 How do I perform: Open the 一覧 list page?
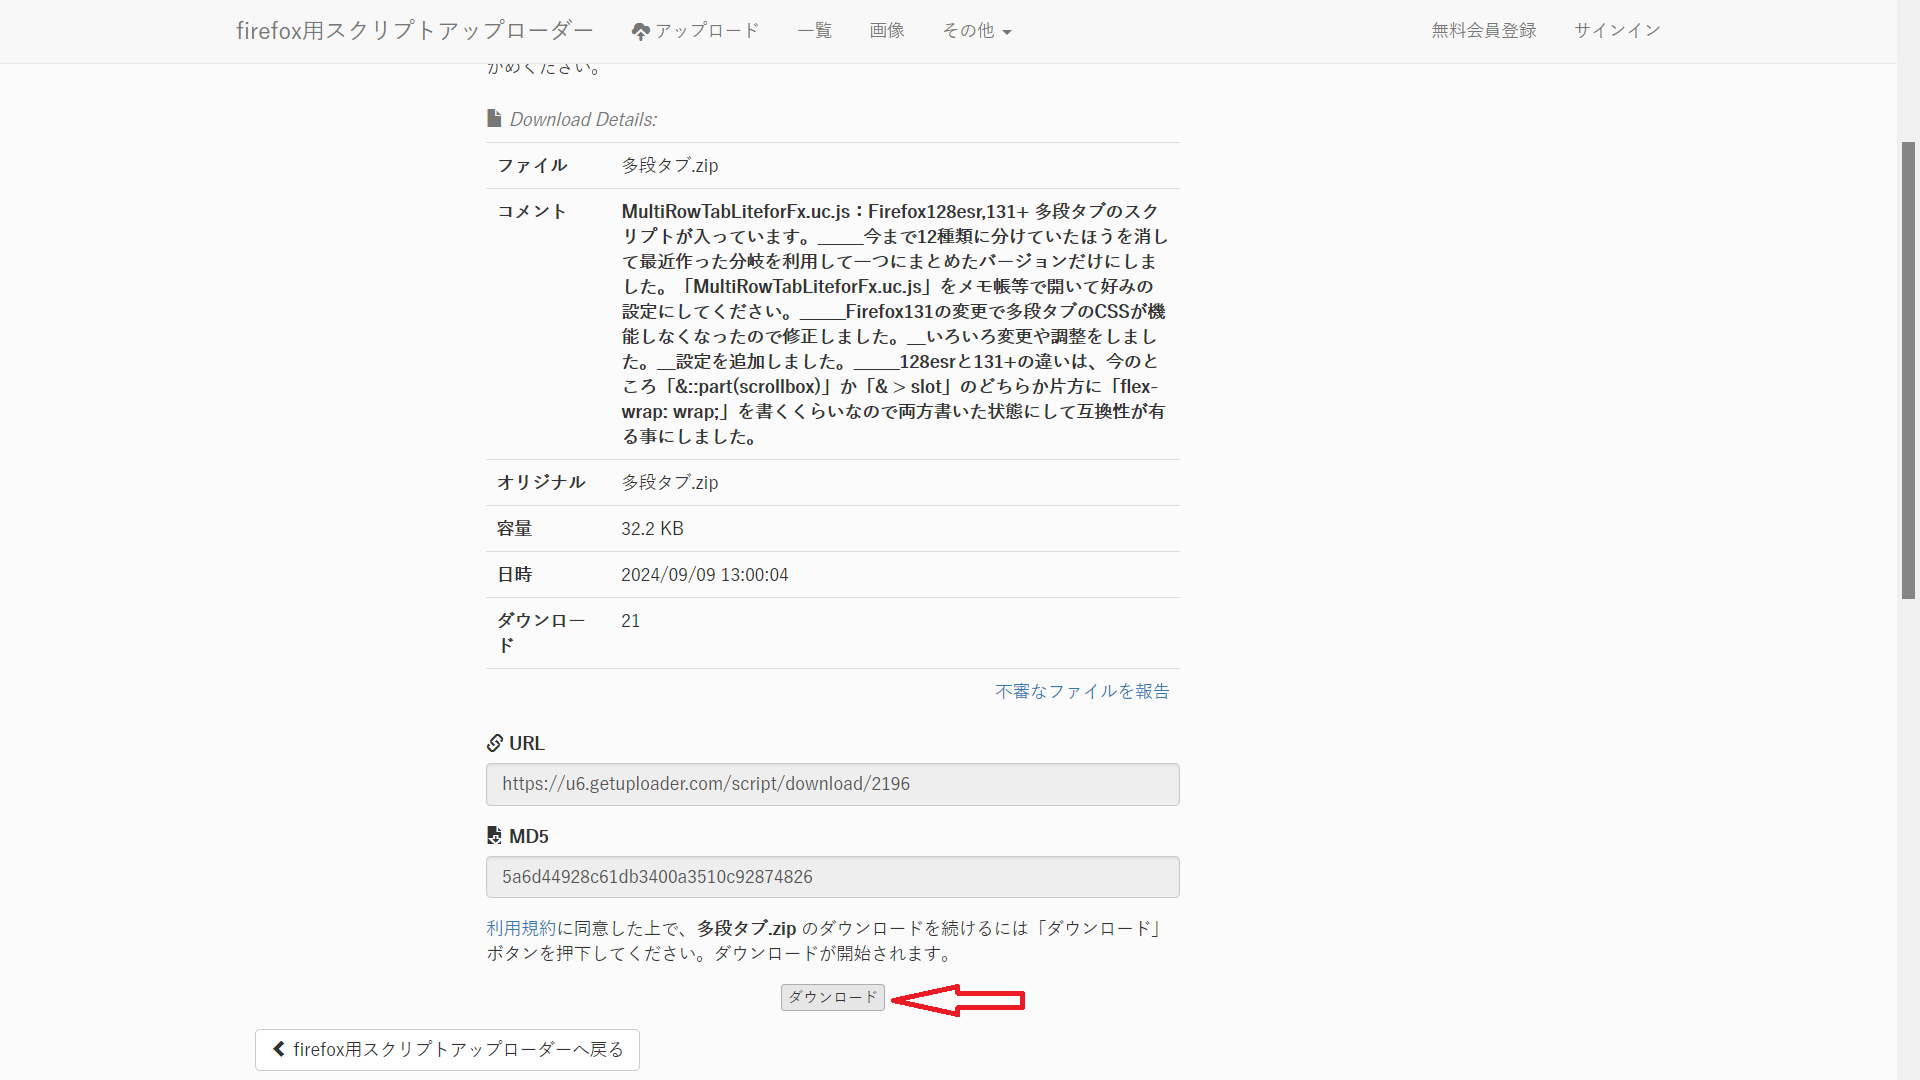pyautogui.click(x=814, y=31)
